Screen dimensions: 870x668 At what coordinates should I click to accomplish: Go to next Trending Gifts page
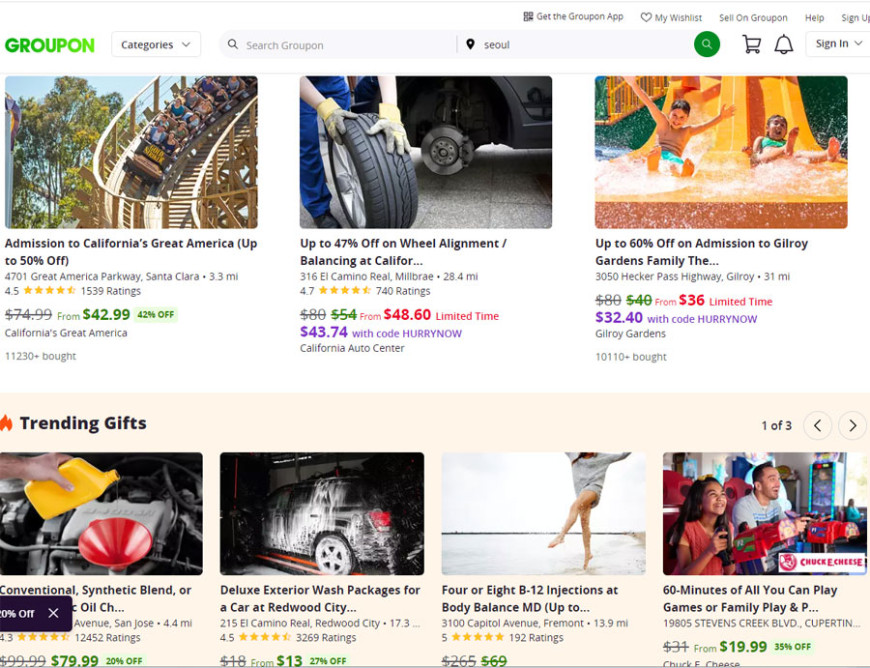click(x=852, y=426)
